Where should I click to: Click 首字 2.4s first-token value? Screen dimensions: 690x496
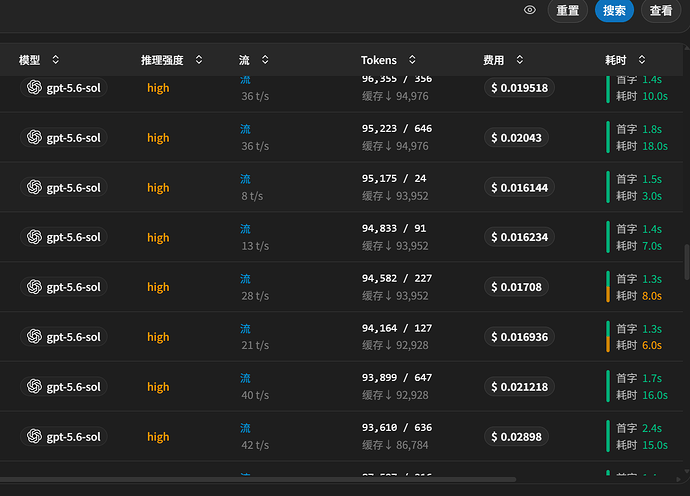coord(652,428)
